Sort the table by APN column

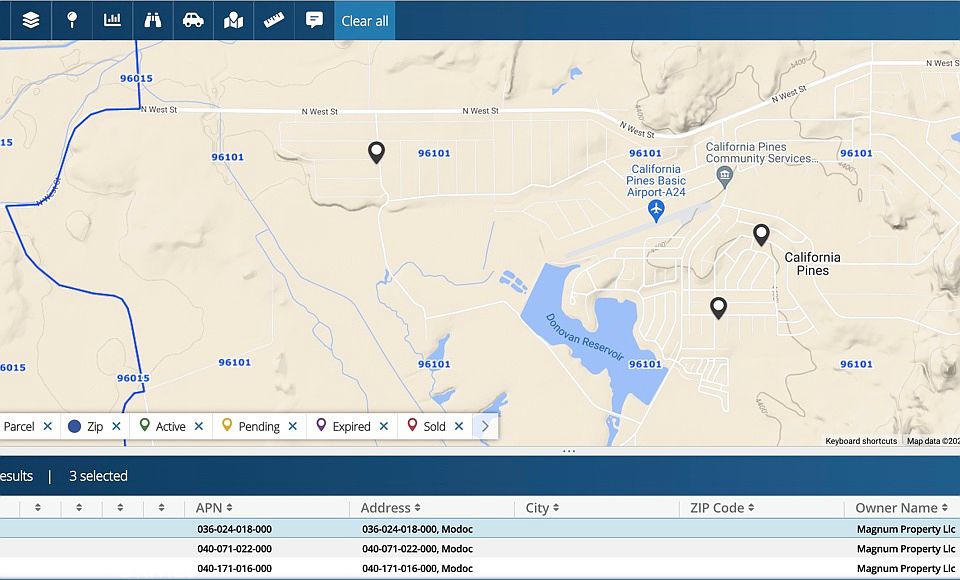(214, 508)
